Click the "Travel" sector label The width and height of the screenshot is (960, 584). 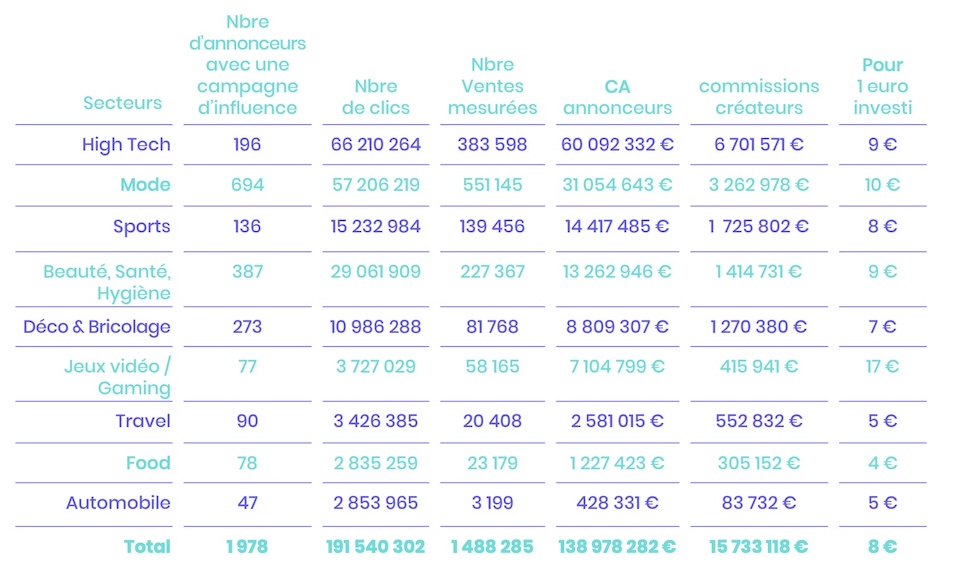pos(143,421)
